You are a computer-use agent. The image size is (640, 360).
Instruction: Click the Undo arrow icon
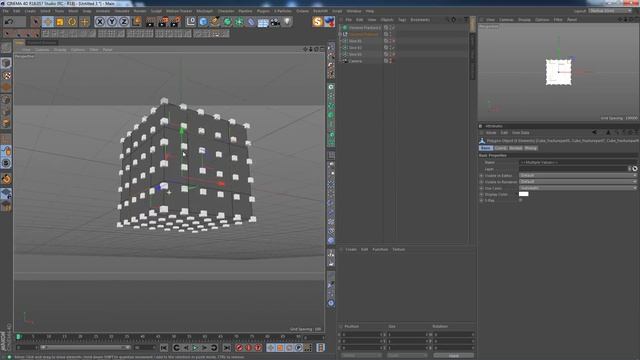[9, 22]
